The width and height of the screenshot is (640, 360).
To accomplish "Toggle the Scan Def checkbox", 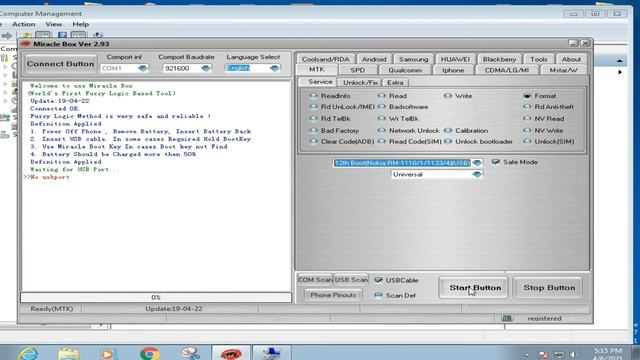I will [x=378, y=295].
